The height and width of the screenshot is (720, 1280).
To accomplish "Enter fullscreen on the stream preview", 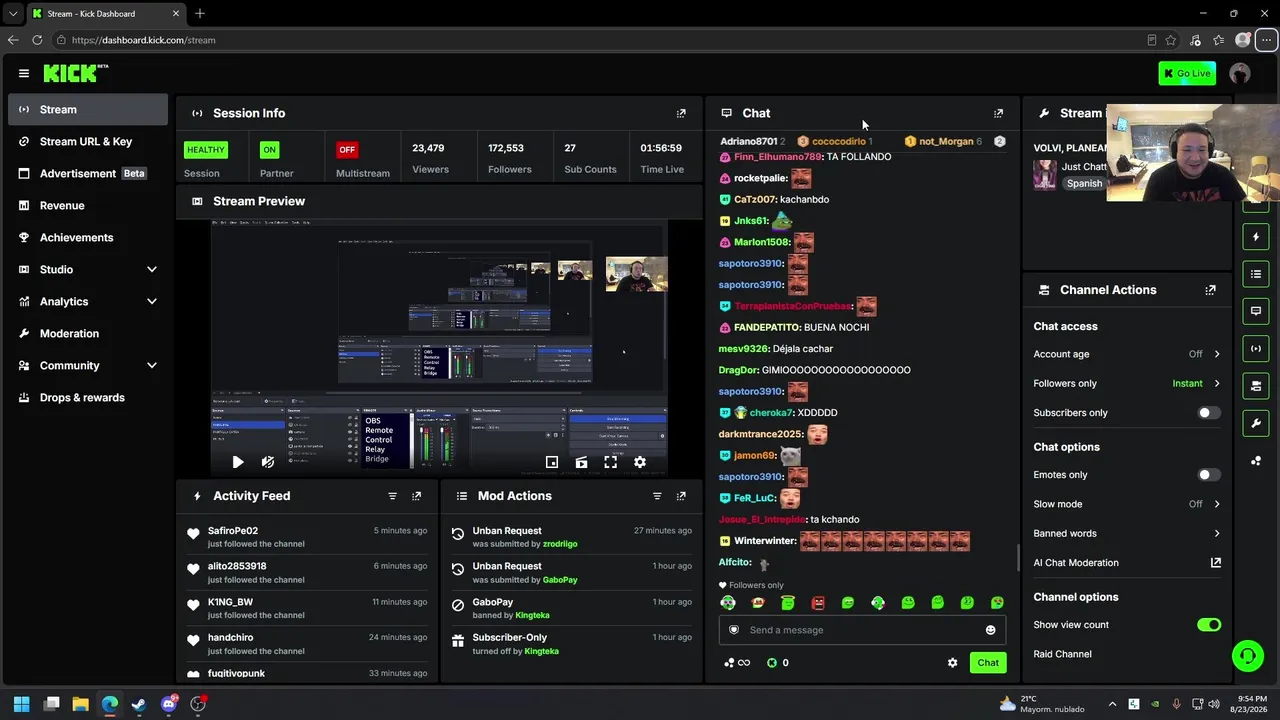I will tap(610, 462).
